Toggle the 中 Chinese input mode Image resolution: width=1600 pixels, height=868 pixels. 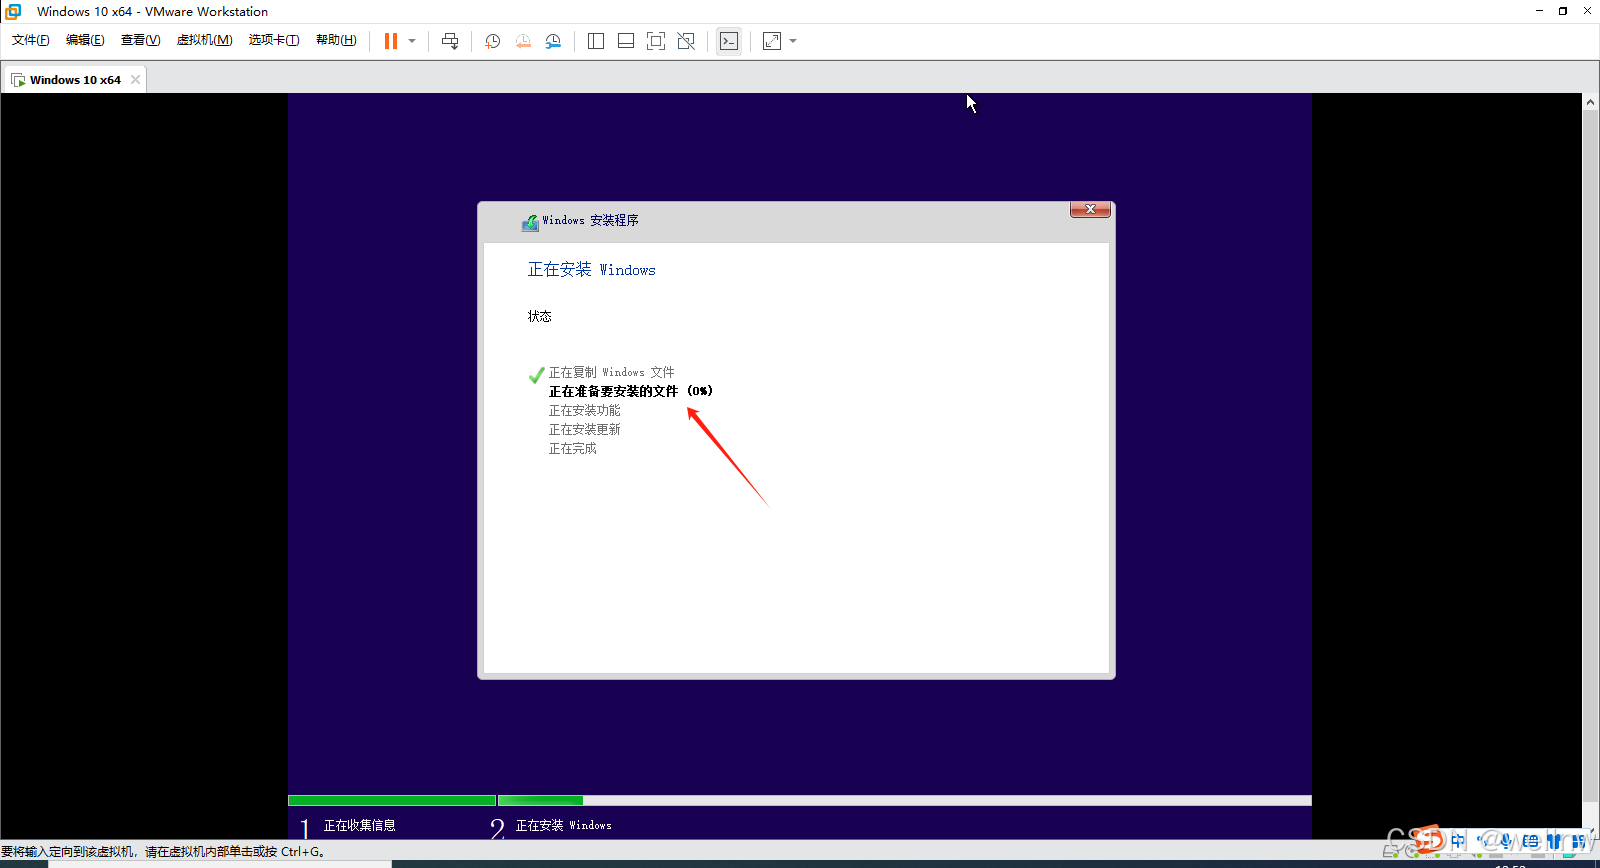1458,841
